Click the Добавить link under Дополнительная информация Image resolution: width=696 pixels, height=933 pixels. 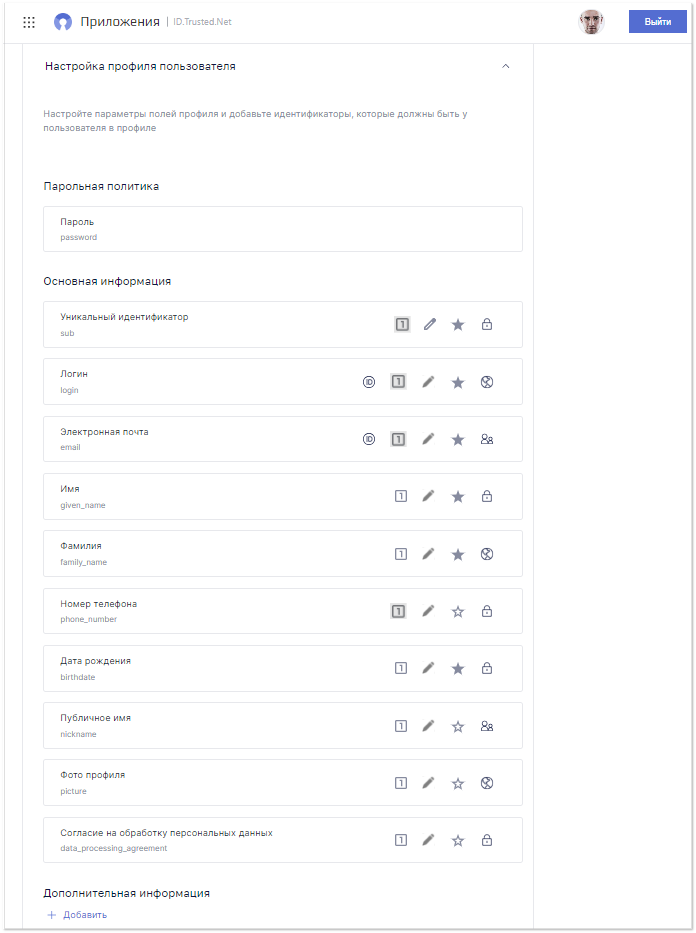[77, 915]
